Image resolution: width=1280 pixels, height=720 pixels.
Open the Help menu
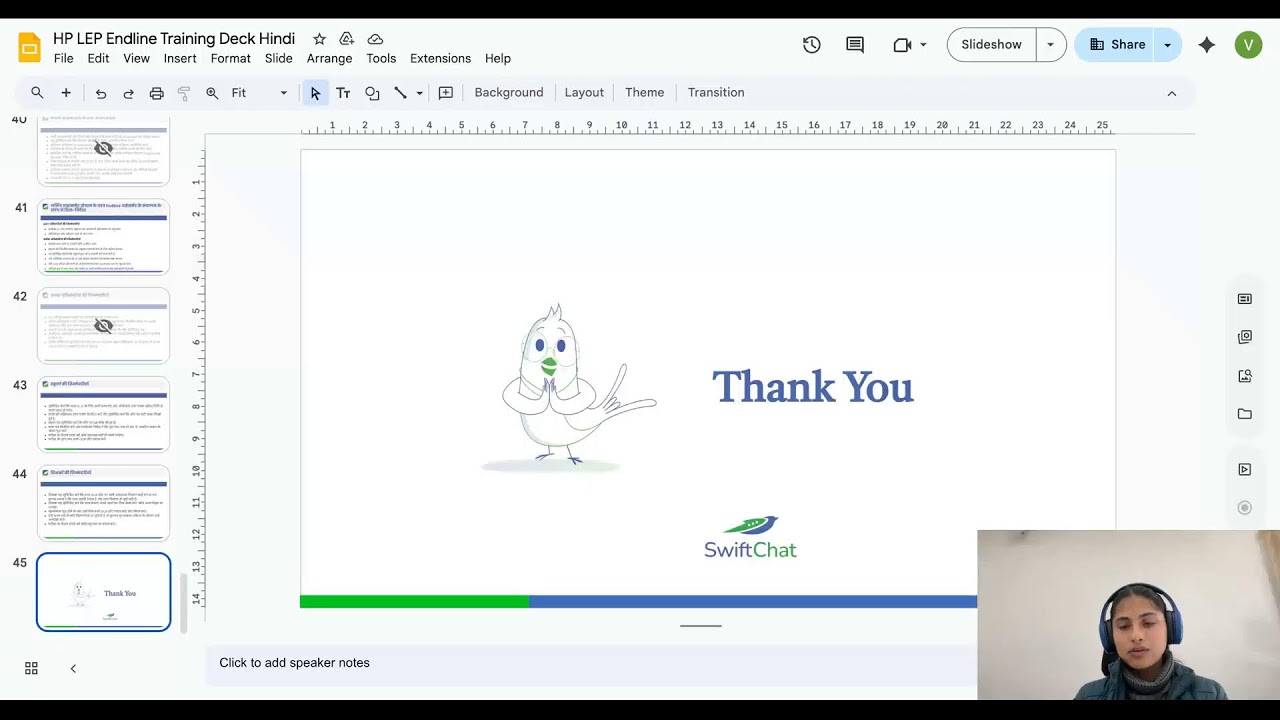498,59
